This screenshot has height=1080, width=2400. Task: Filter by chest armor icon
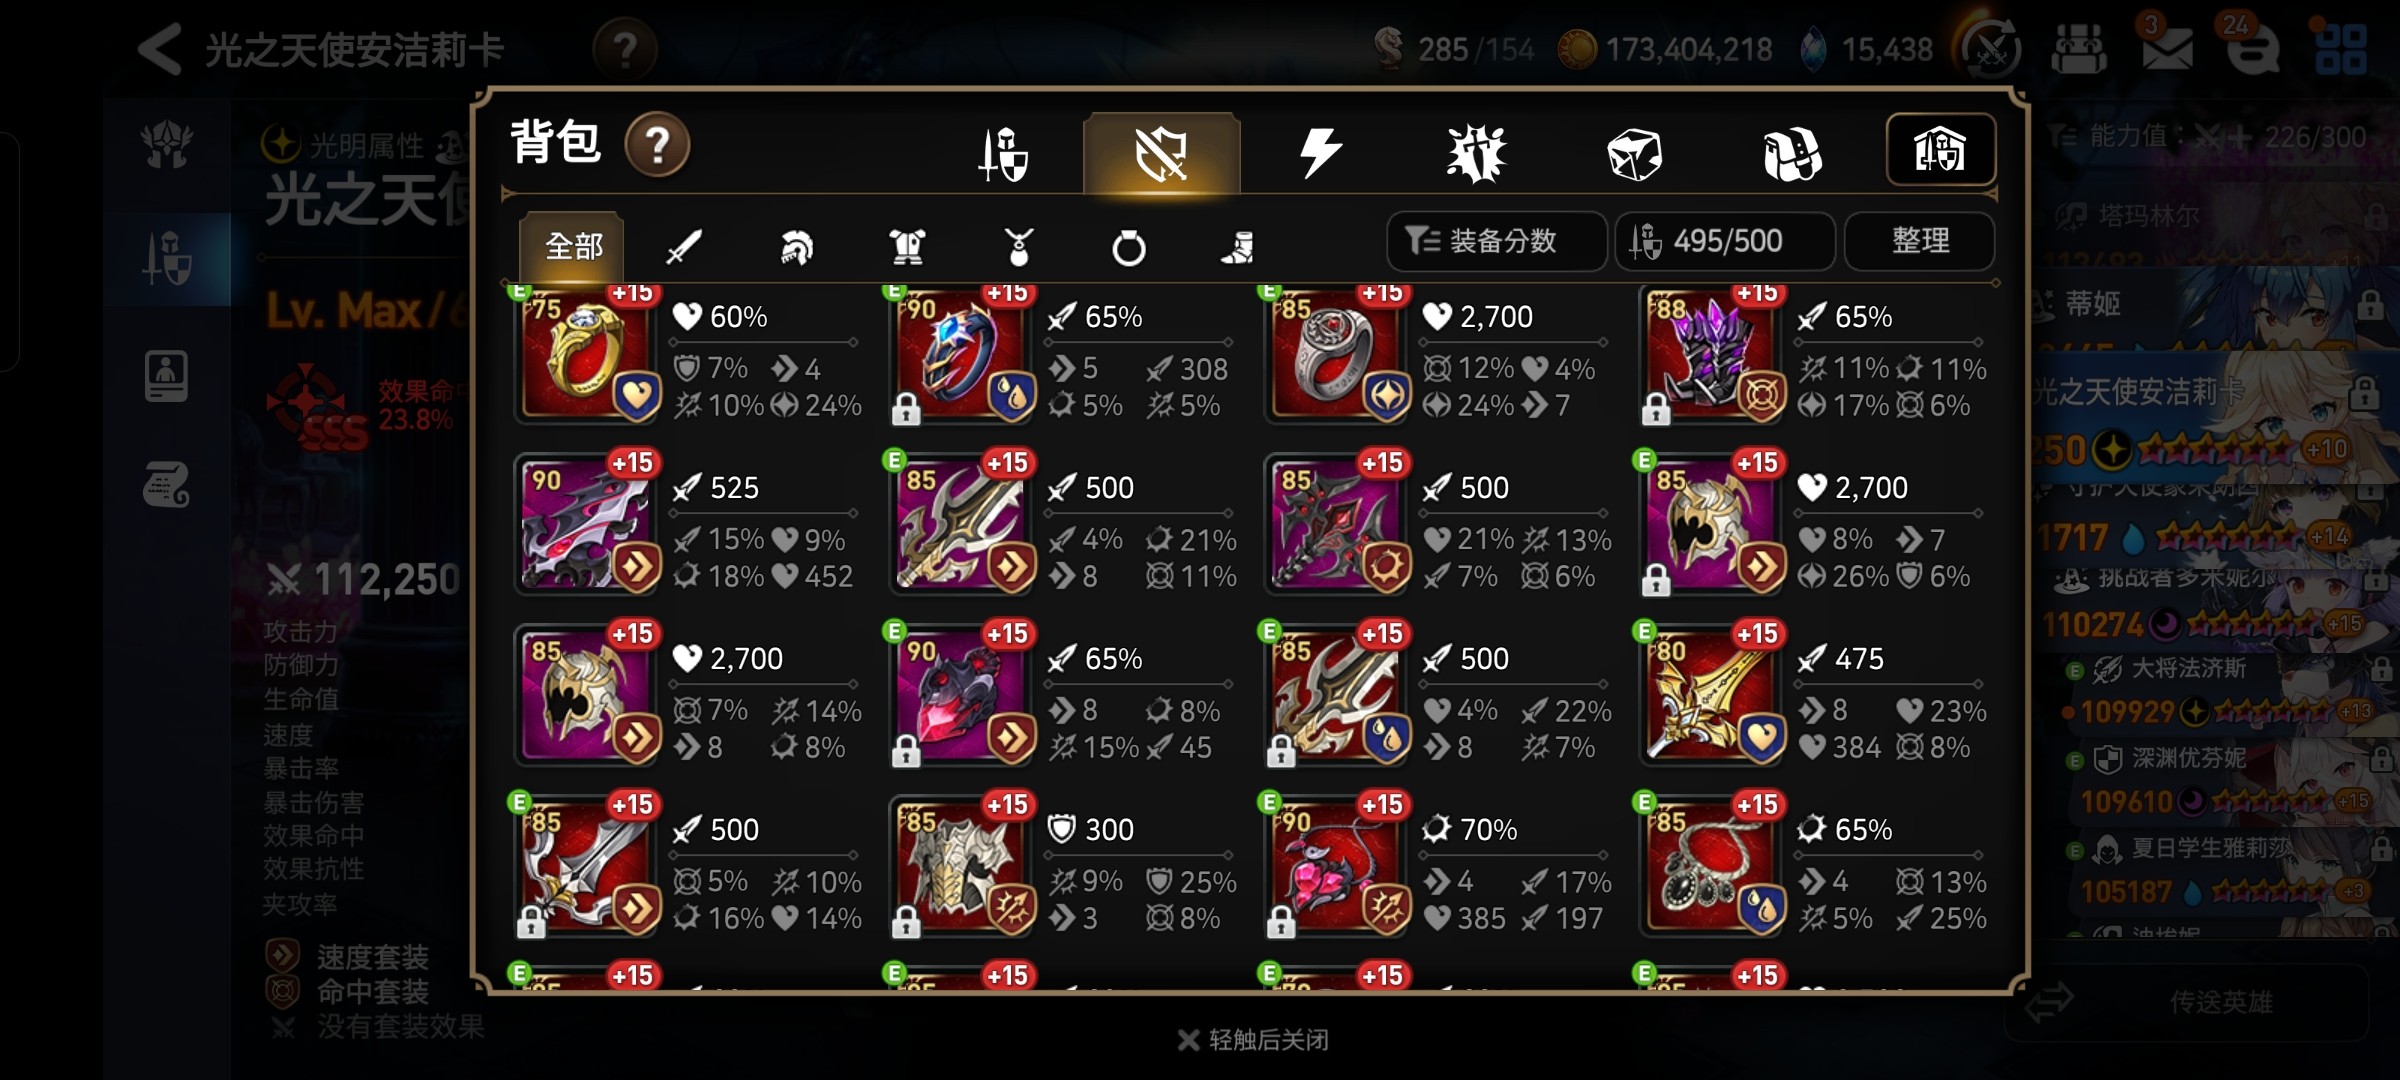907,246
